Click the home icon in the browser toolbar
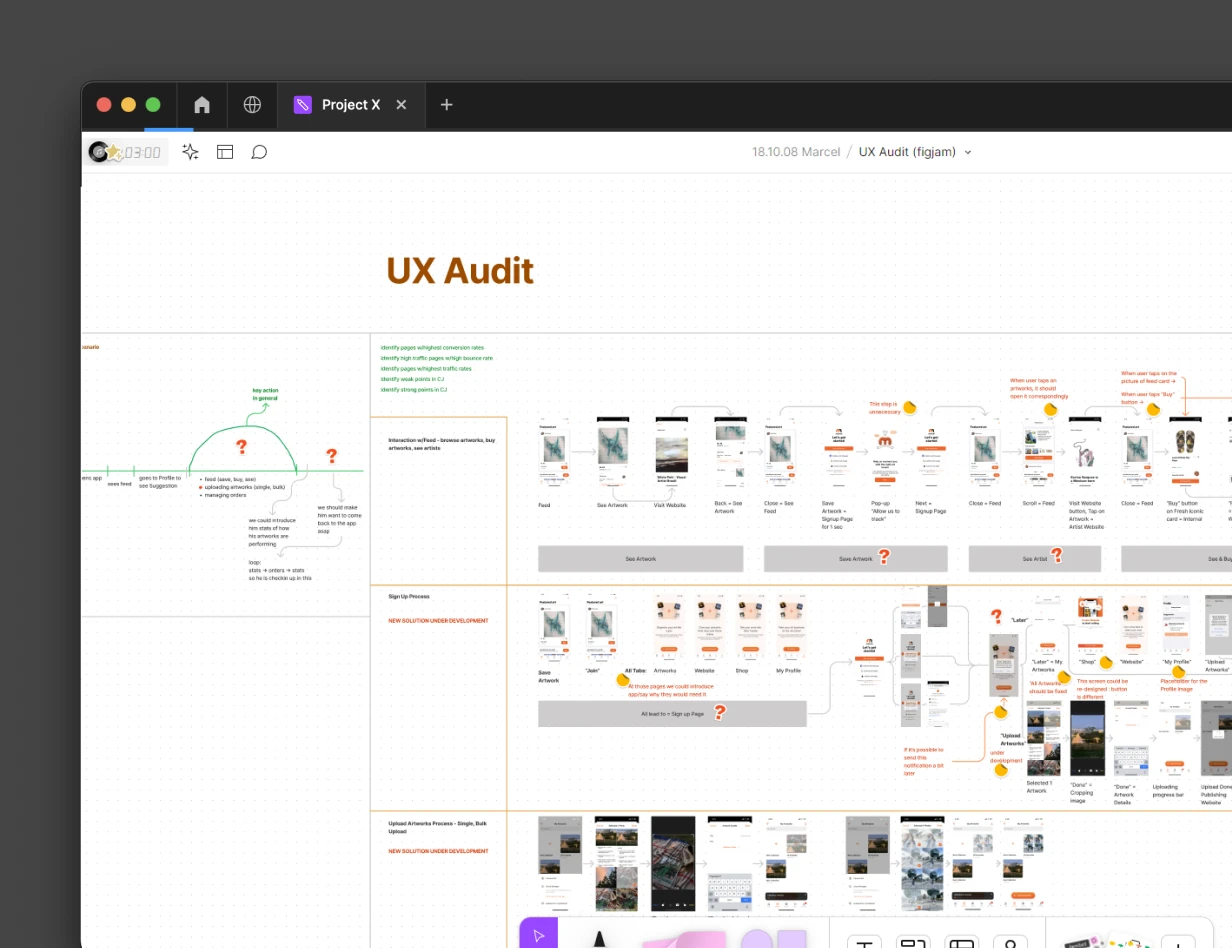The width and height of the screenshot is (1232, 948). 202,105
